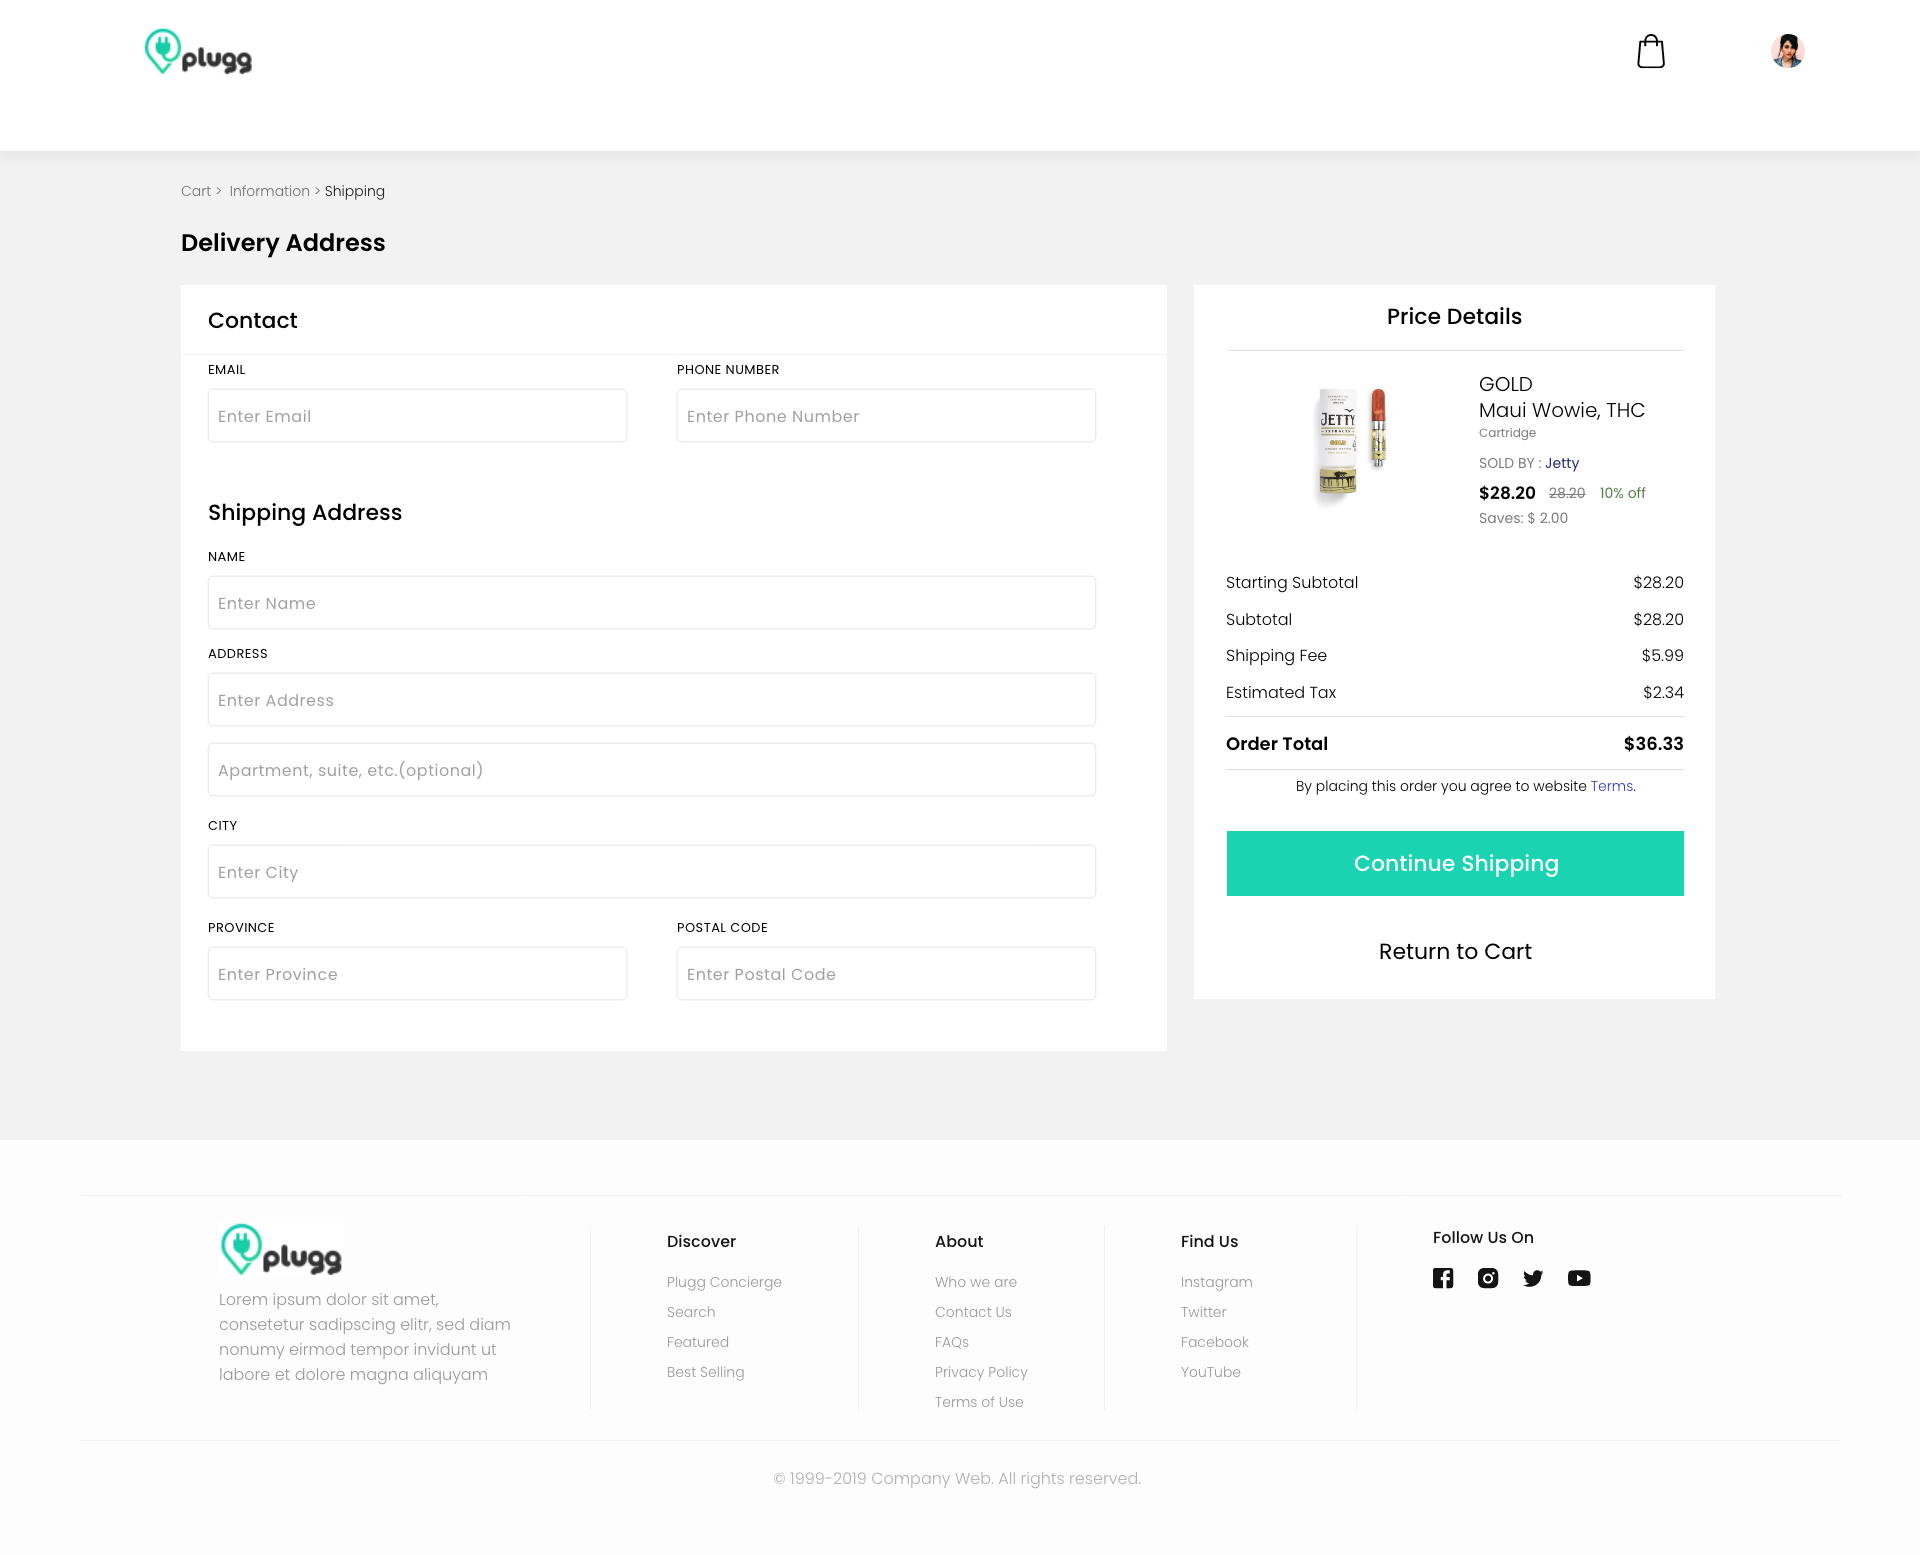
Task: Open Plugg Concierge footer link
Action: coord(724,1282)
